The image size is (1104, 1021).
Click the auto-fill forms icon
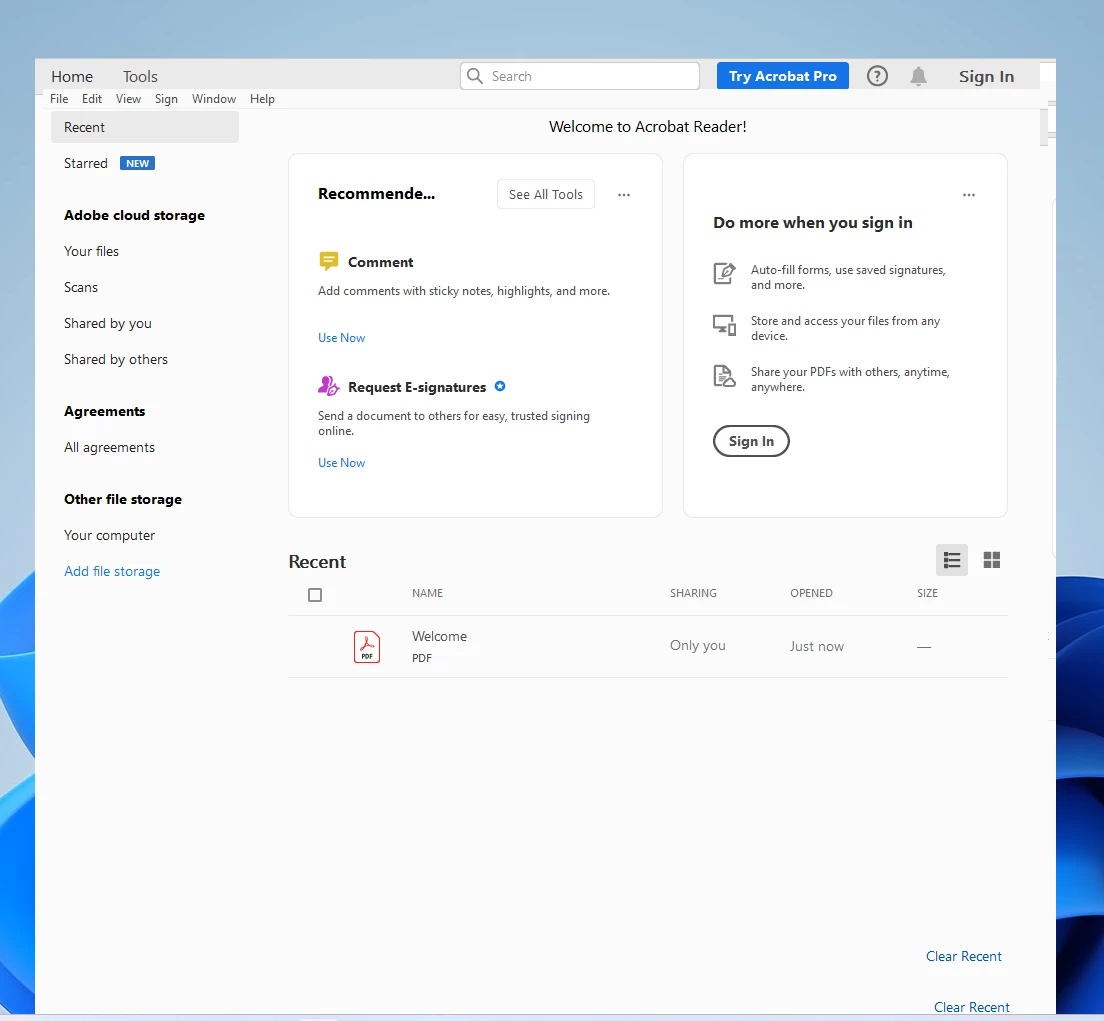(x=724, y=273)
